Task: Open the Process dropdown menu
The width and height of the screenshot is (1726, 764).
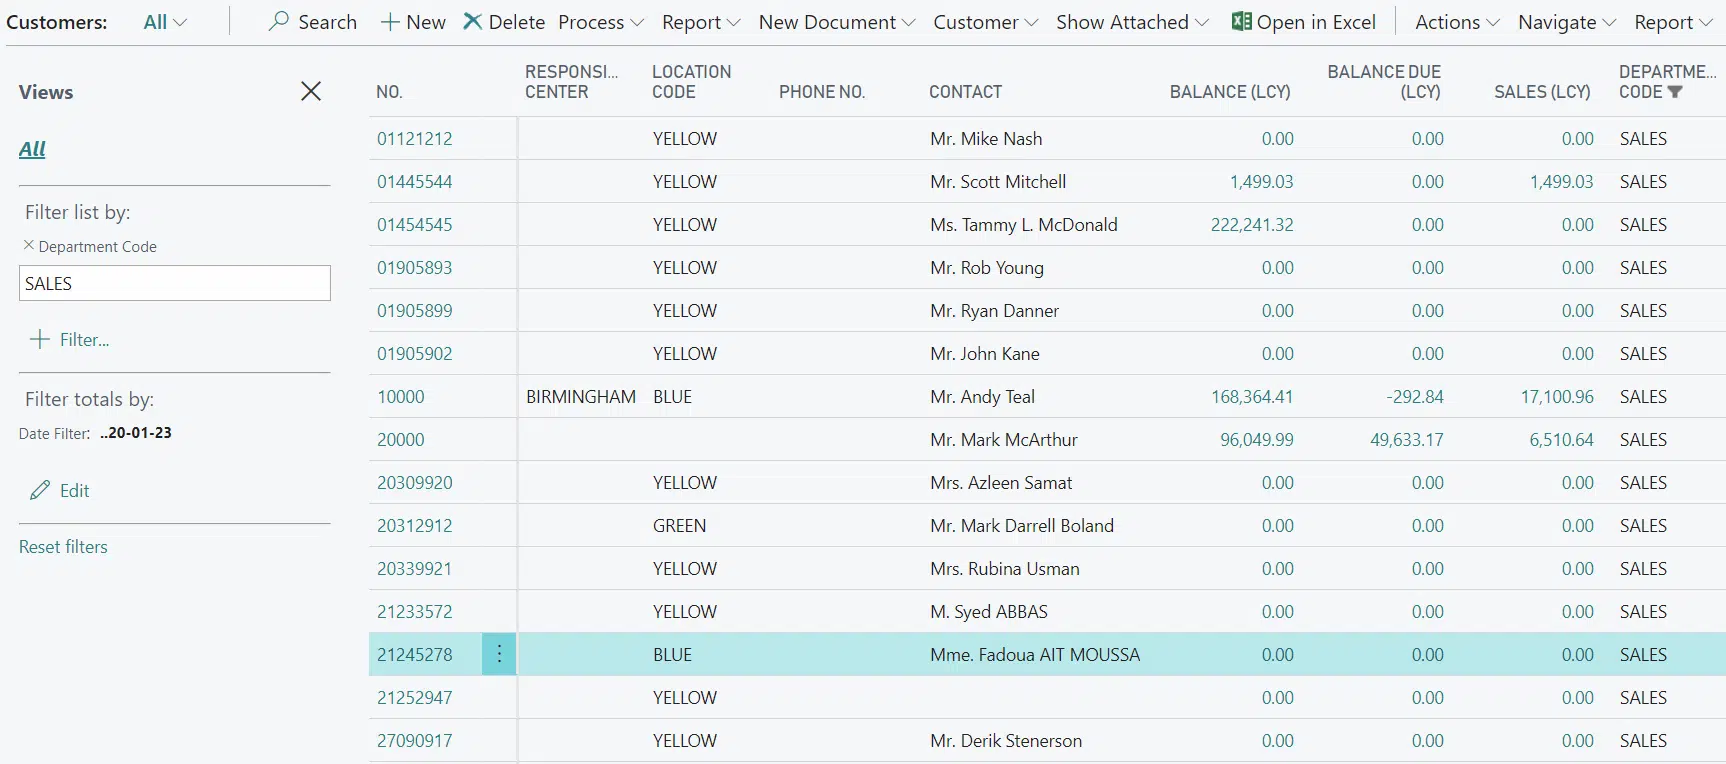Action: [601, 22]
